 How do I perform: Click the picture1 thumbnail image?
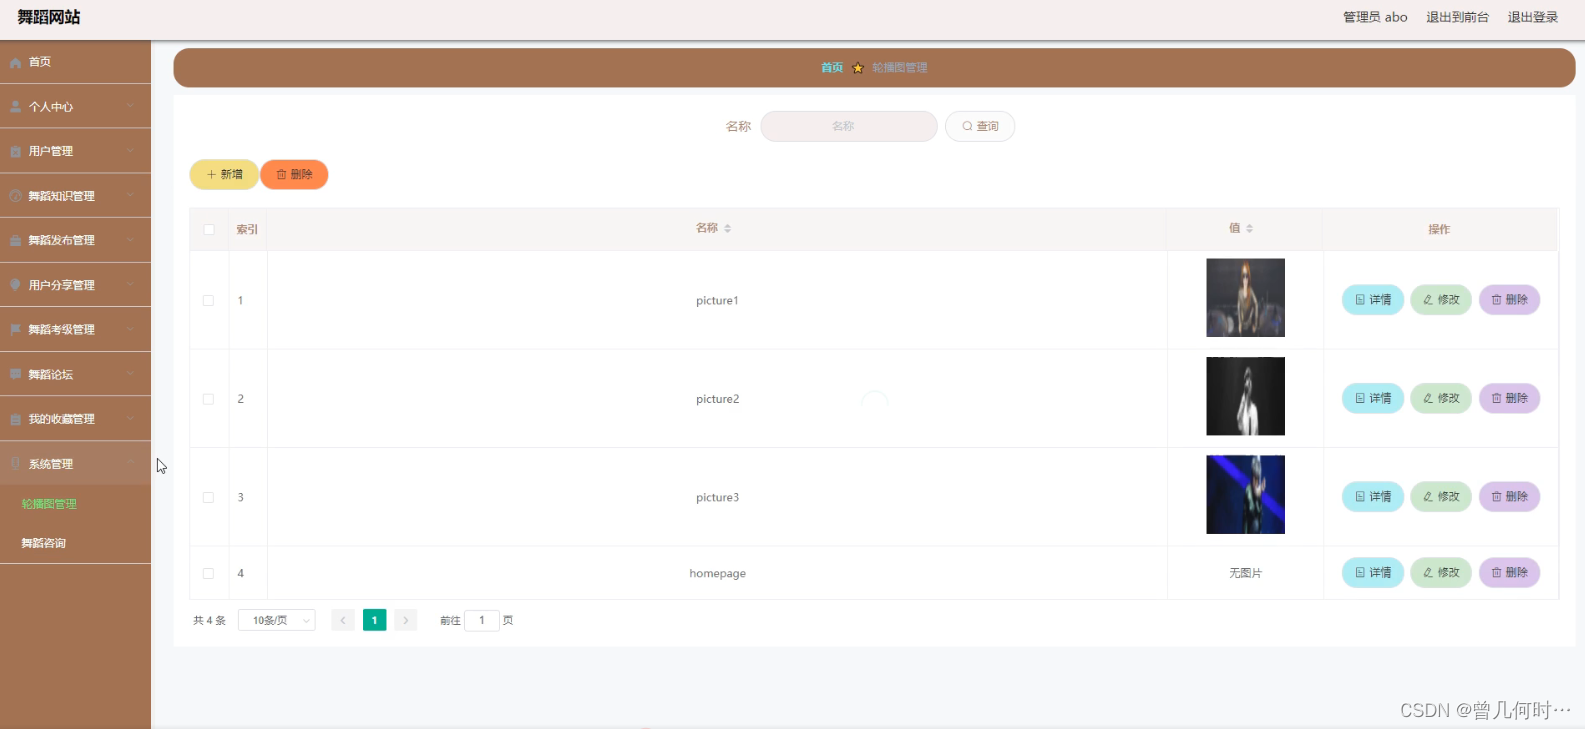pos(1245,298)
